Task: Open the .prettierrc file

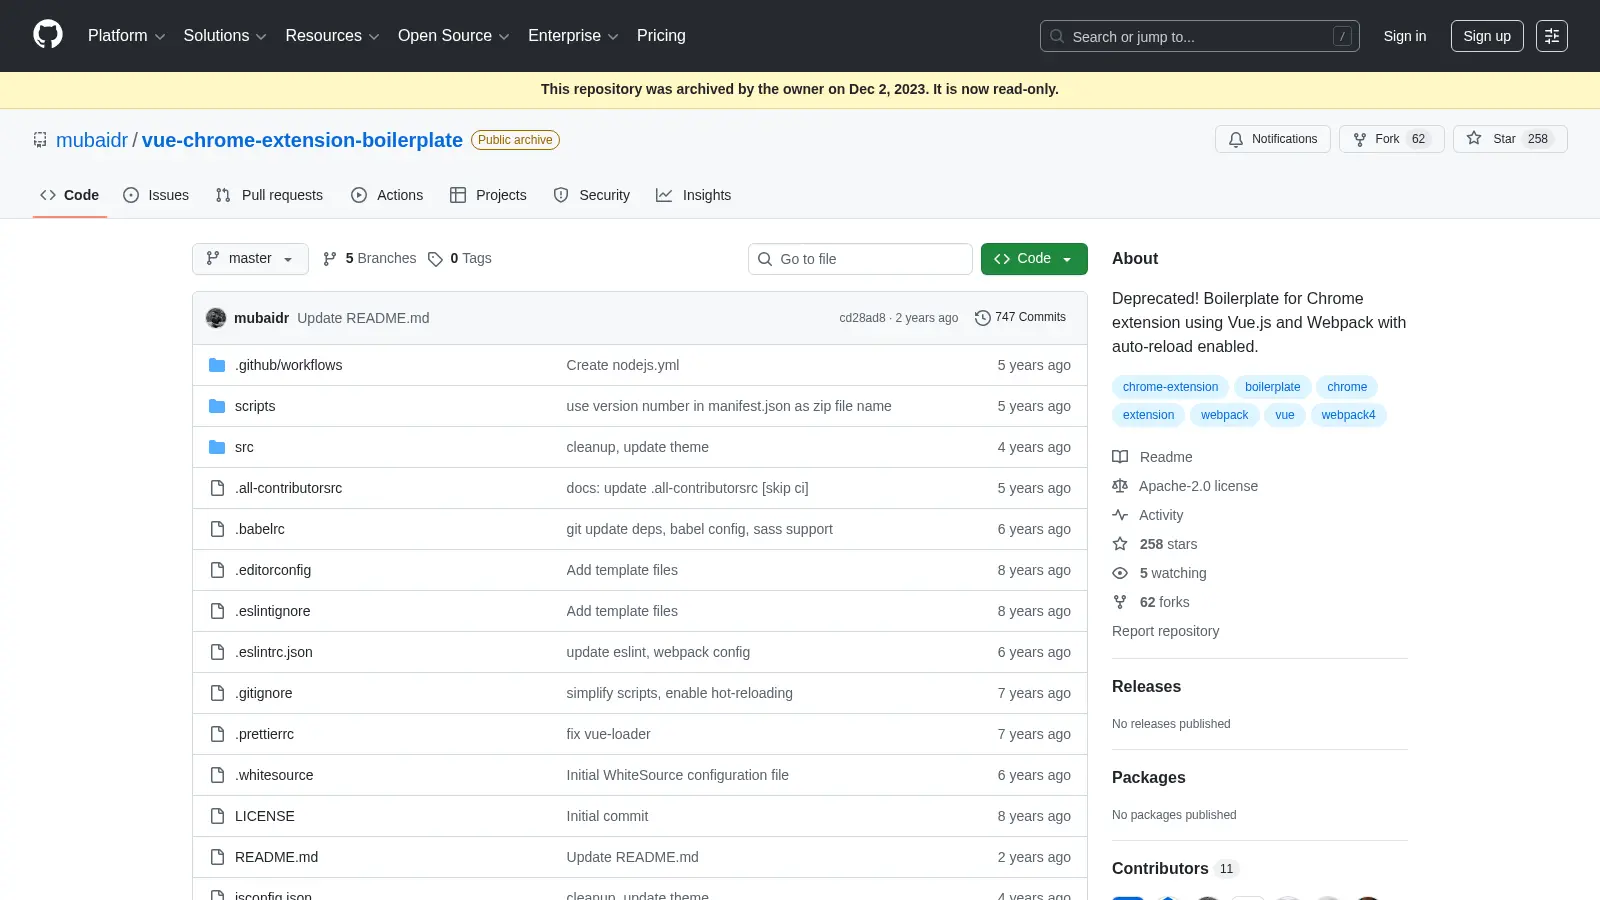Action: coord(264,734)
